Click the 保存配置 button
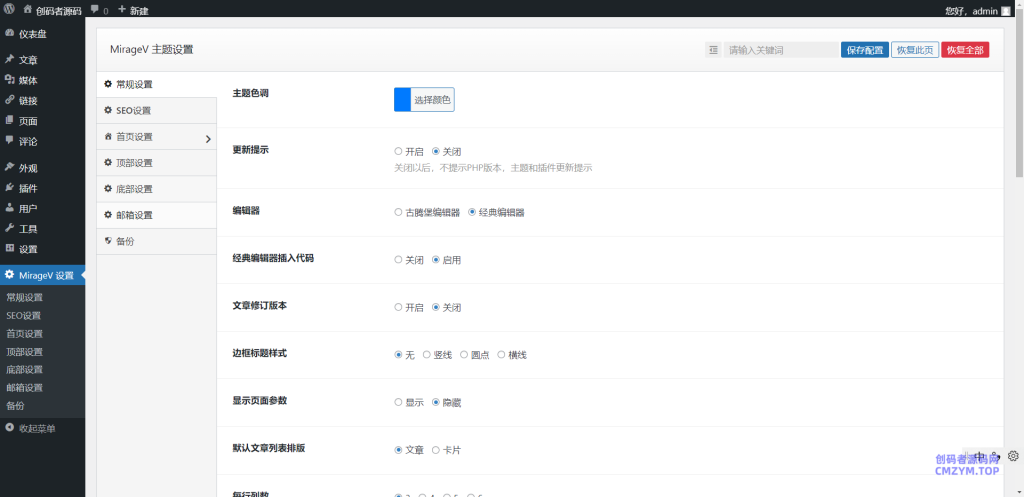 pyautogui.click(x=864, y=49)
